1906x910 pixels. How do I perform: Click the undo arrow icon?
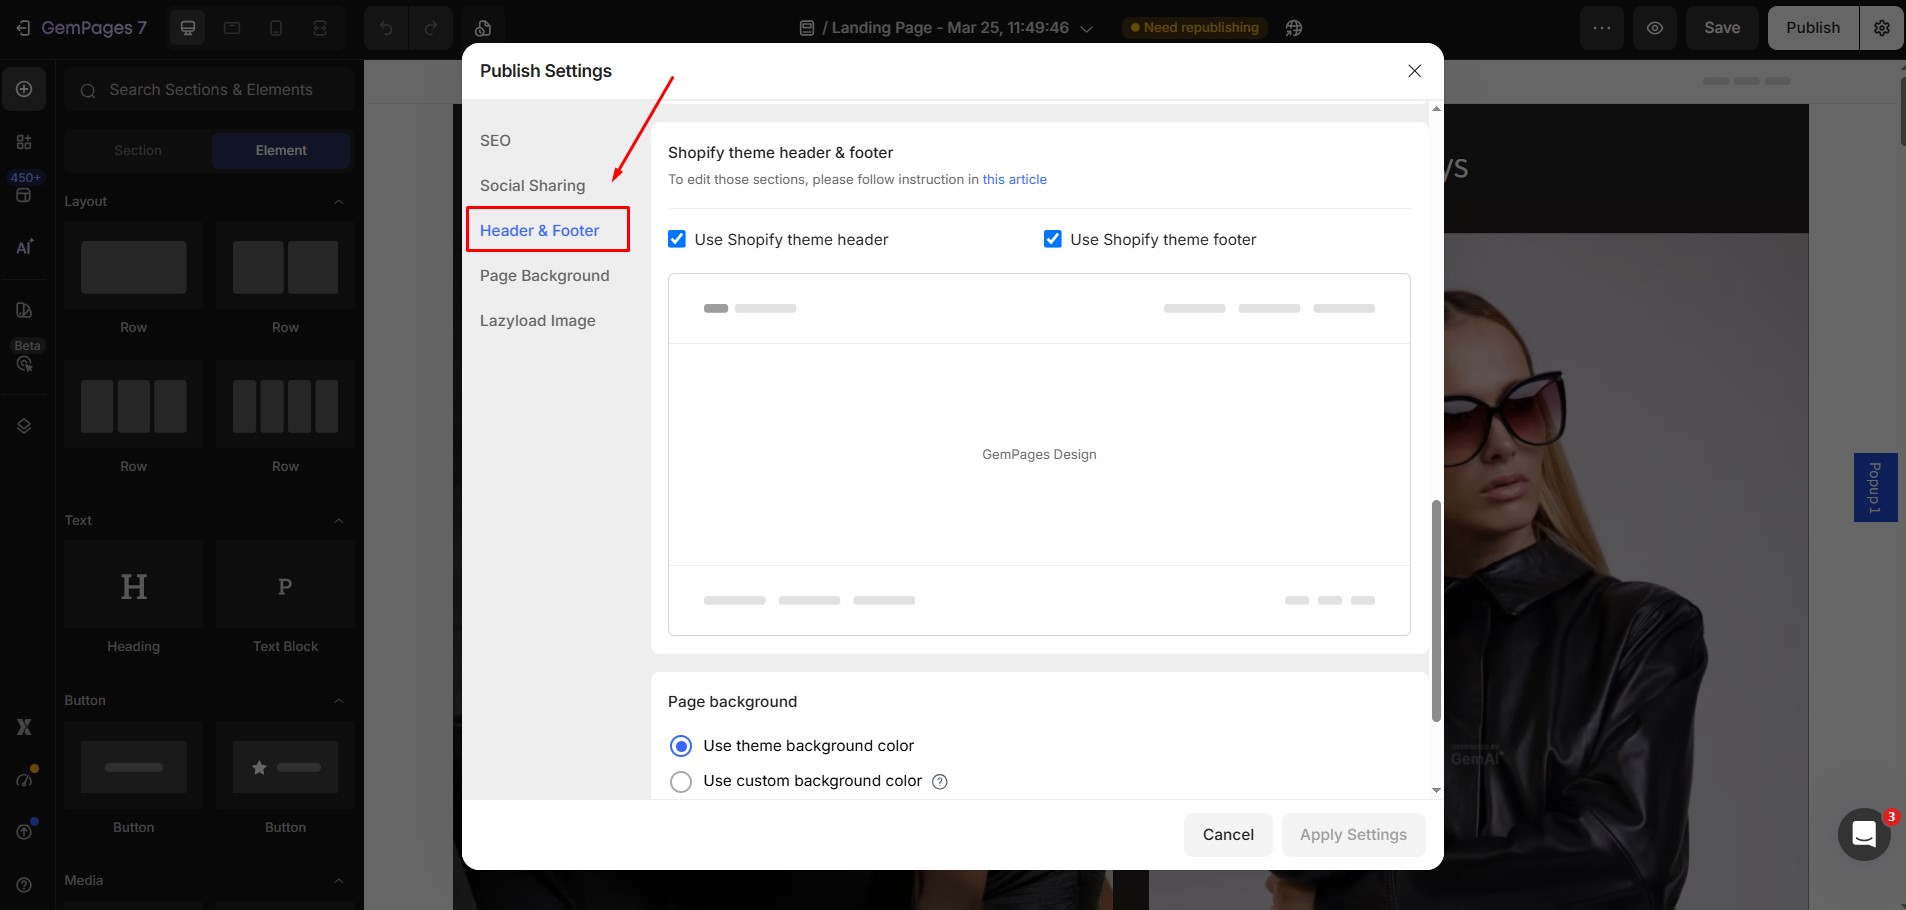tap(386, 28)
